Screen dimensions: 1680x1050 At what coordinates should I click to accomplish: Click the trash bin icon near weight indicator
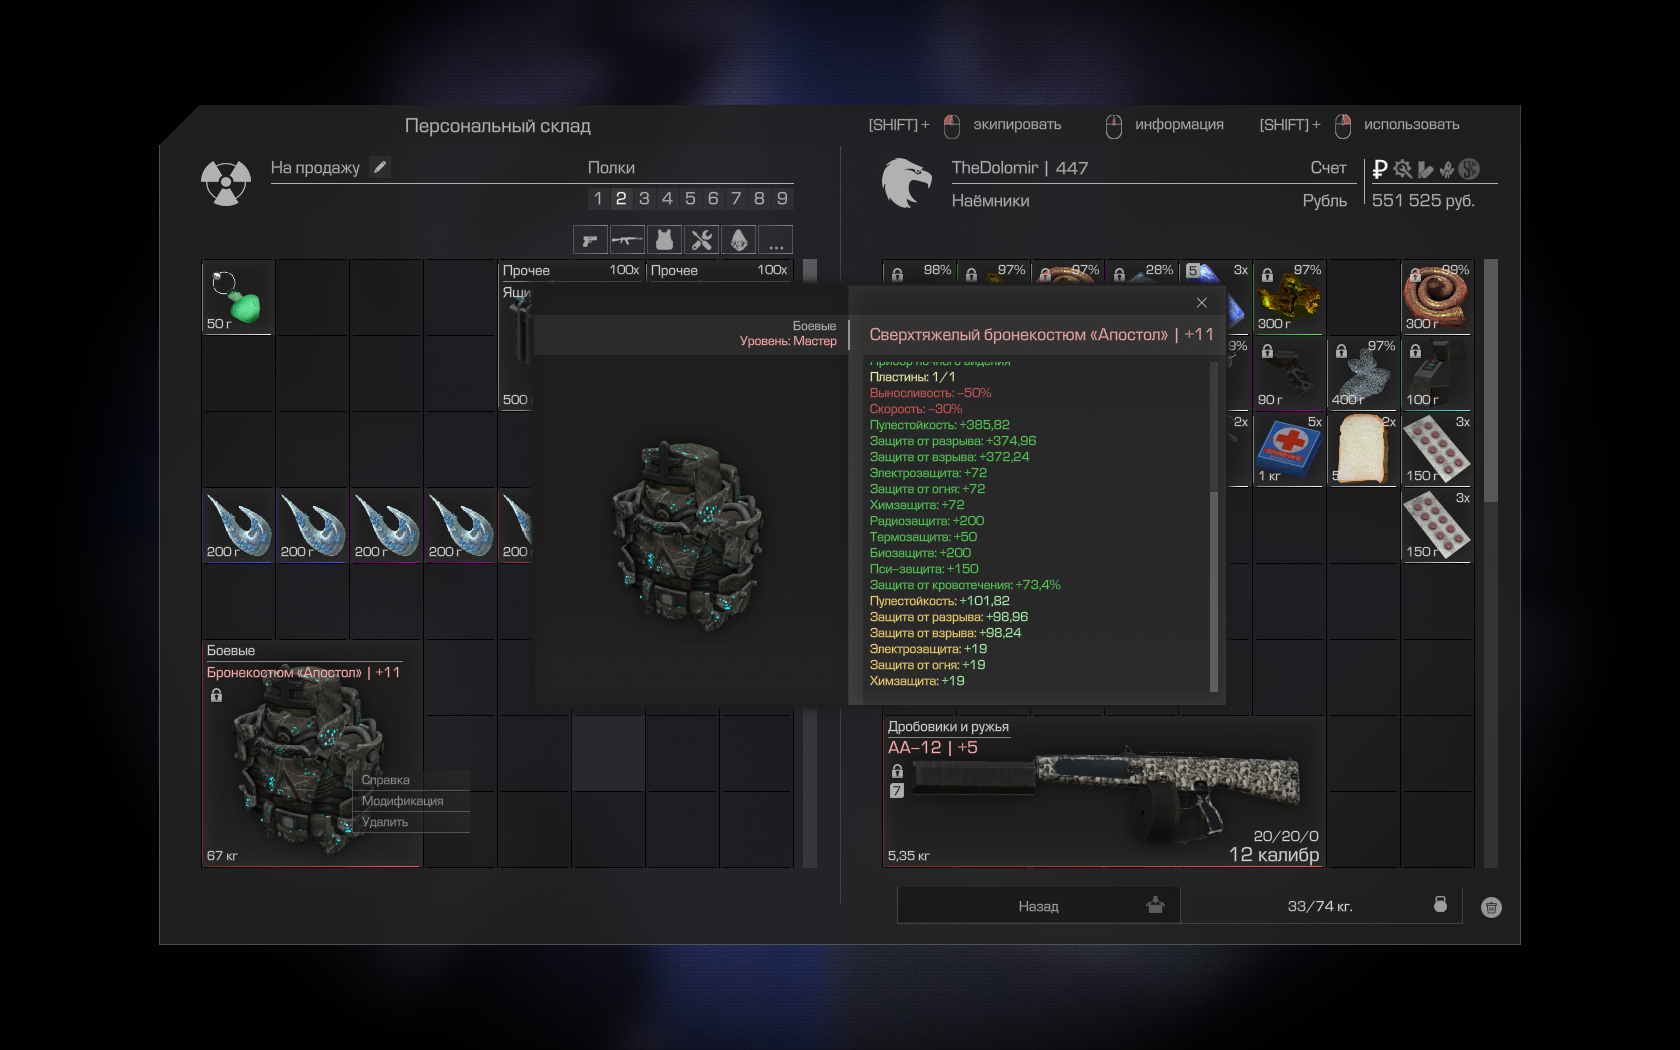pyautogui.click(x=1491, y=907)
